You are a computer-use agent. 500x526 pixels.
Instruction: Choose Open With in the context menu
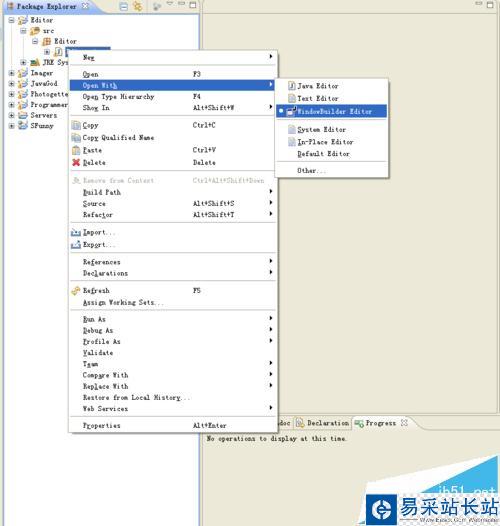[172, 85]
